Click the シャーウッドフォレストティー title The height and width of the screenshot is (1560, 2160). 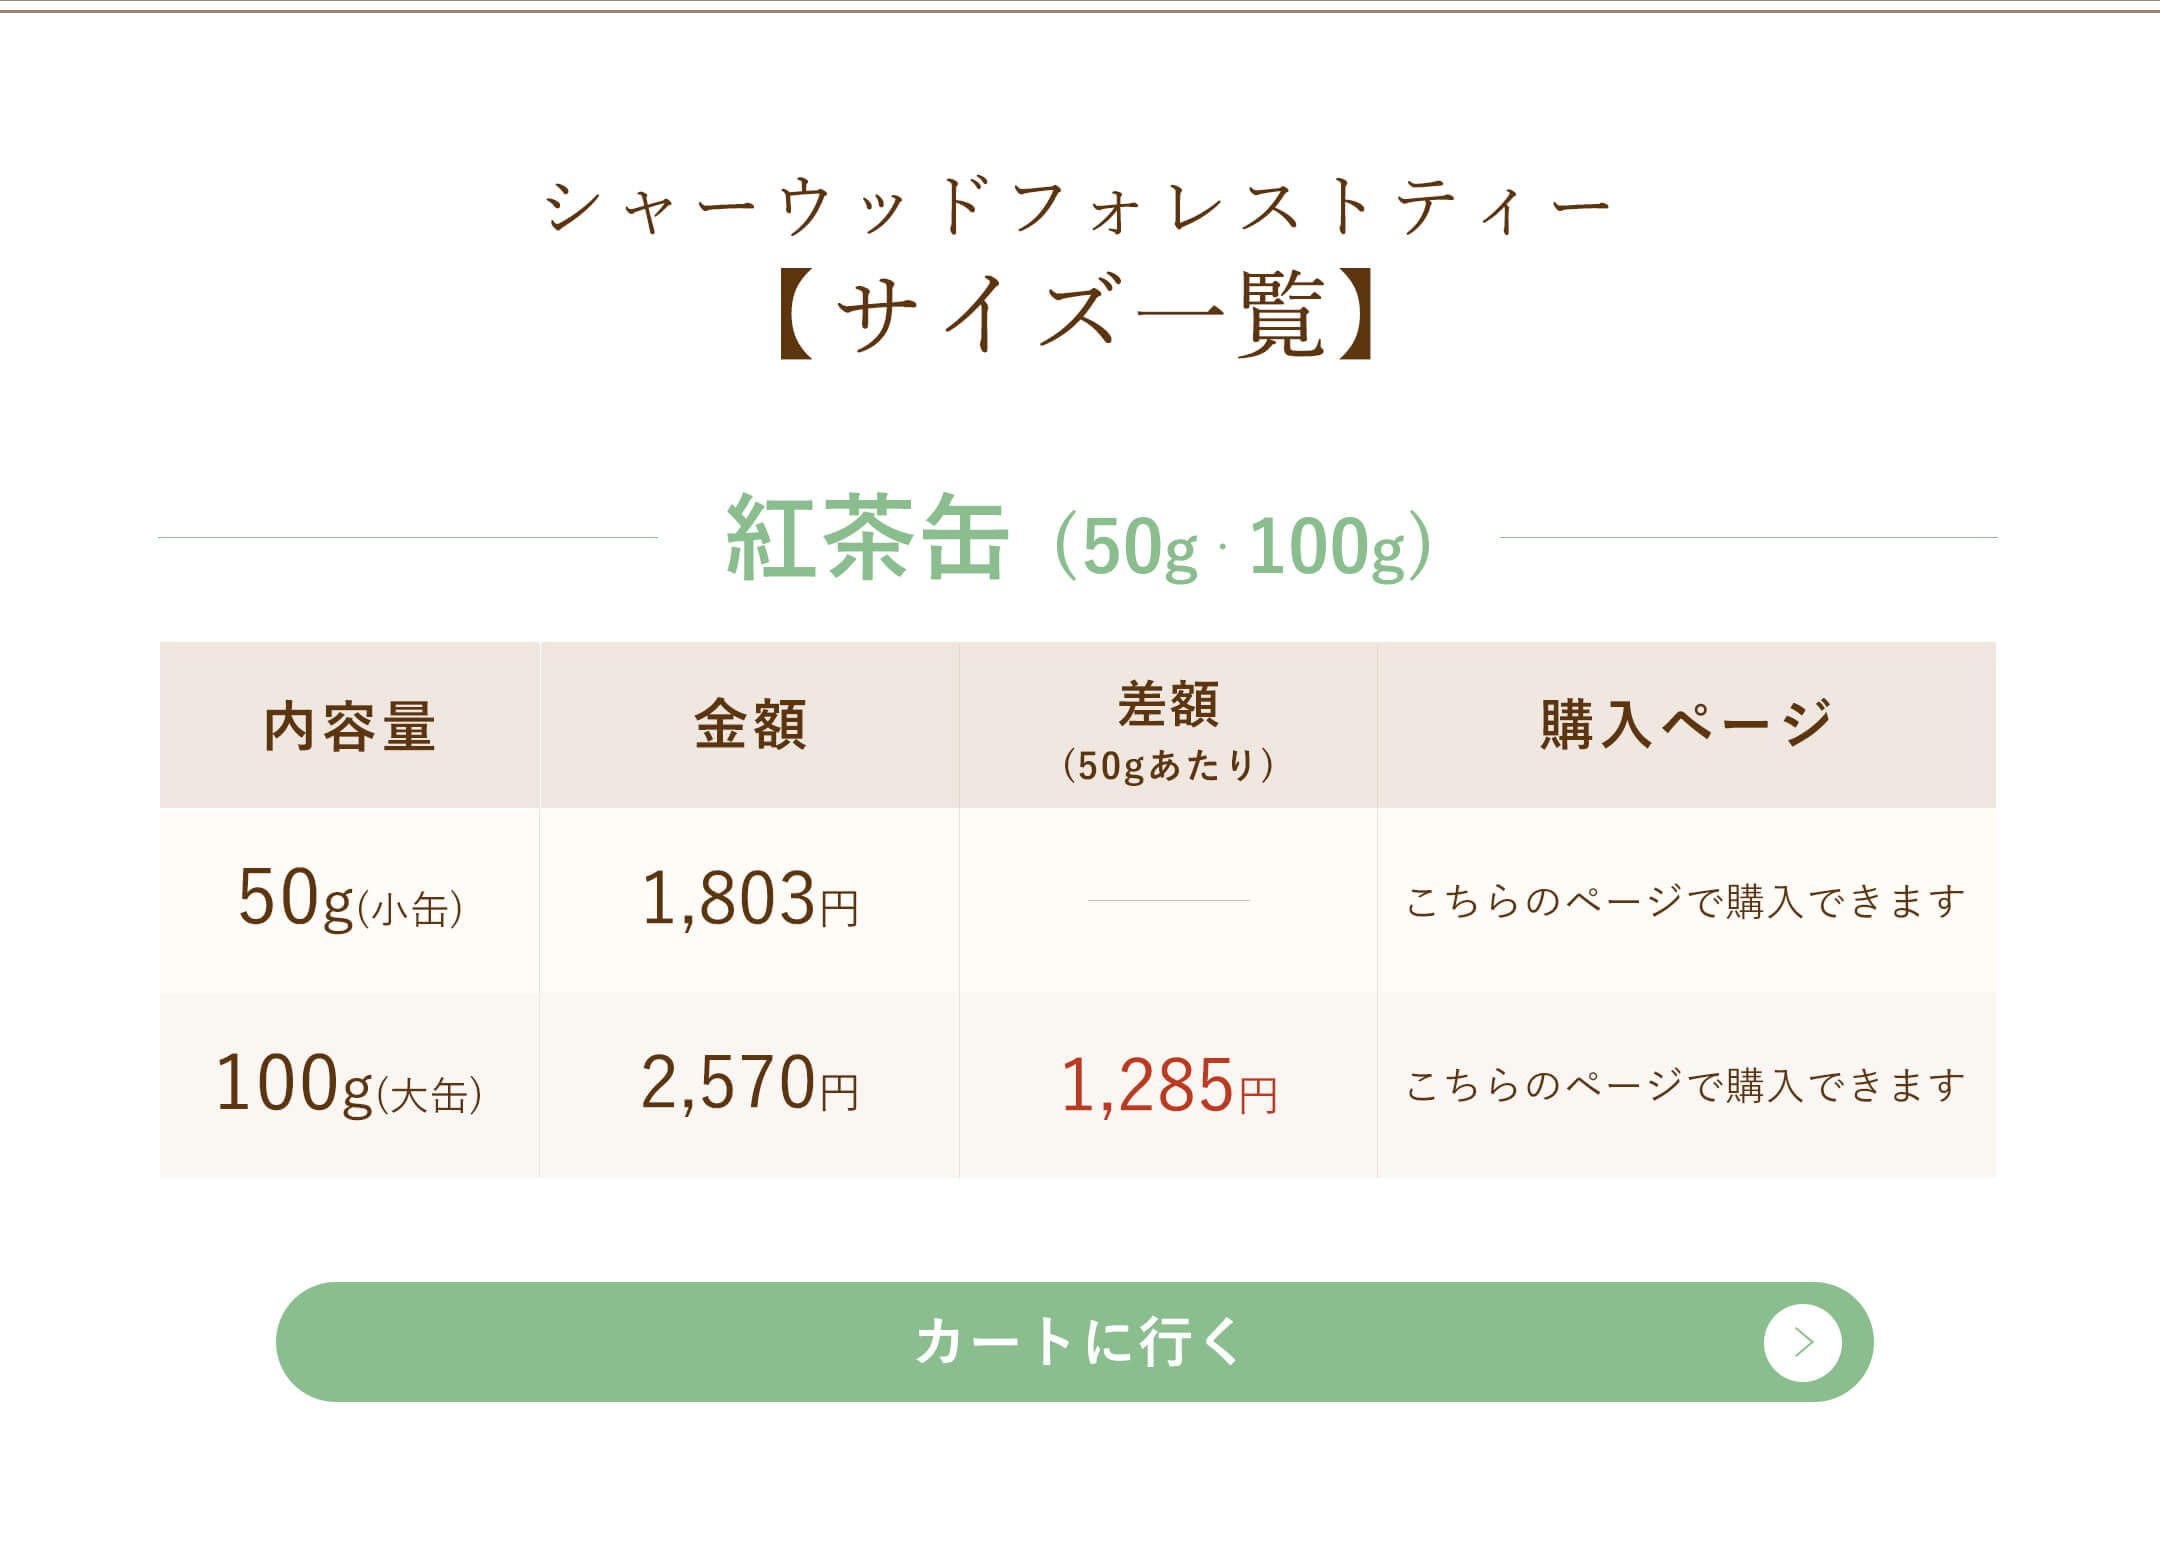pos(1078,207)
